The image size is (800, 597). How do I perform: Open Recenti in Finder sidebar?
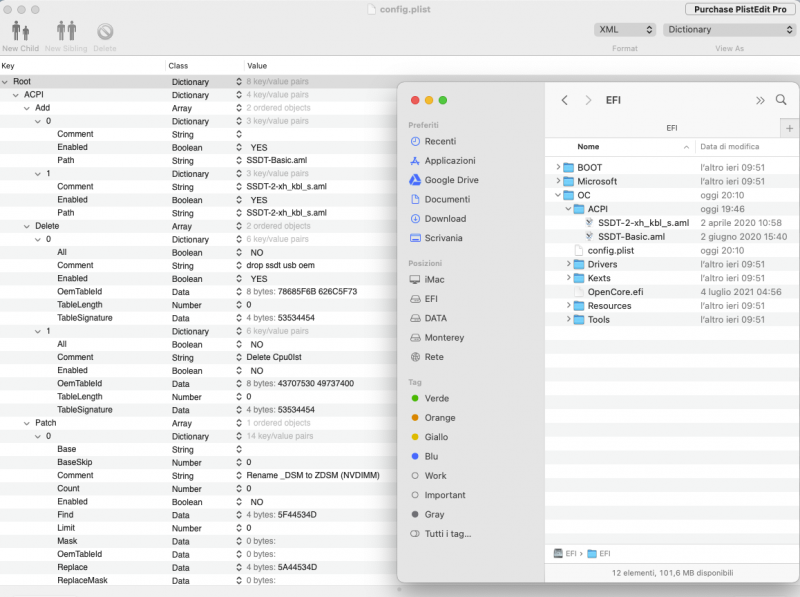point(440,142)
